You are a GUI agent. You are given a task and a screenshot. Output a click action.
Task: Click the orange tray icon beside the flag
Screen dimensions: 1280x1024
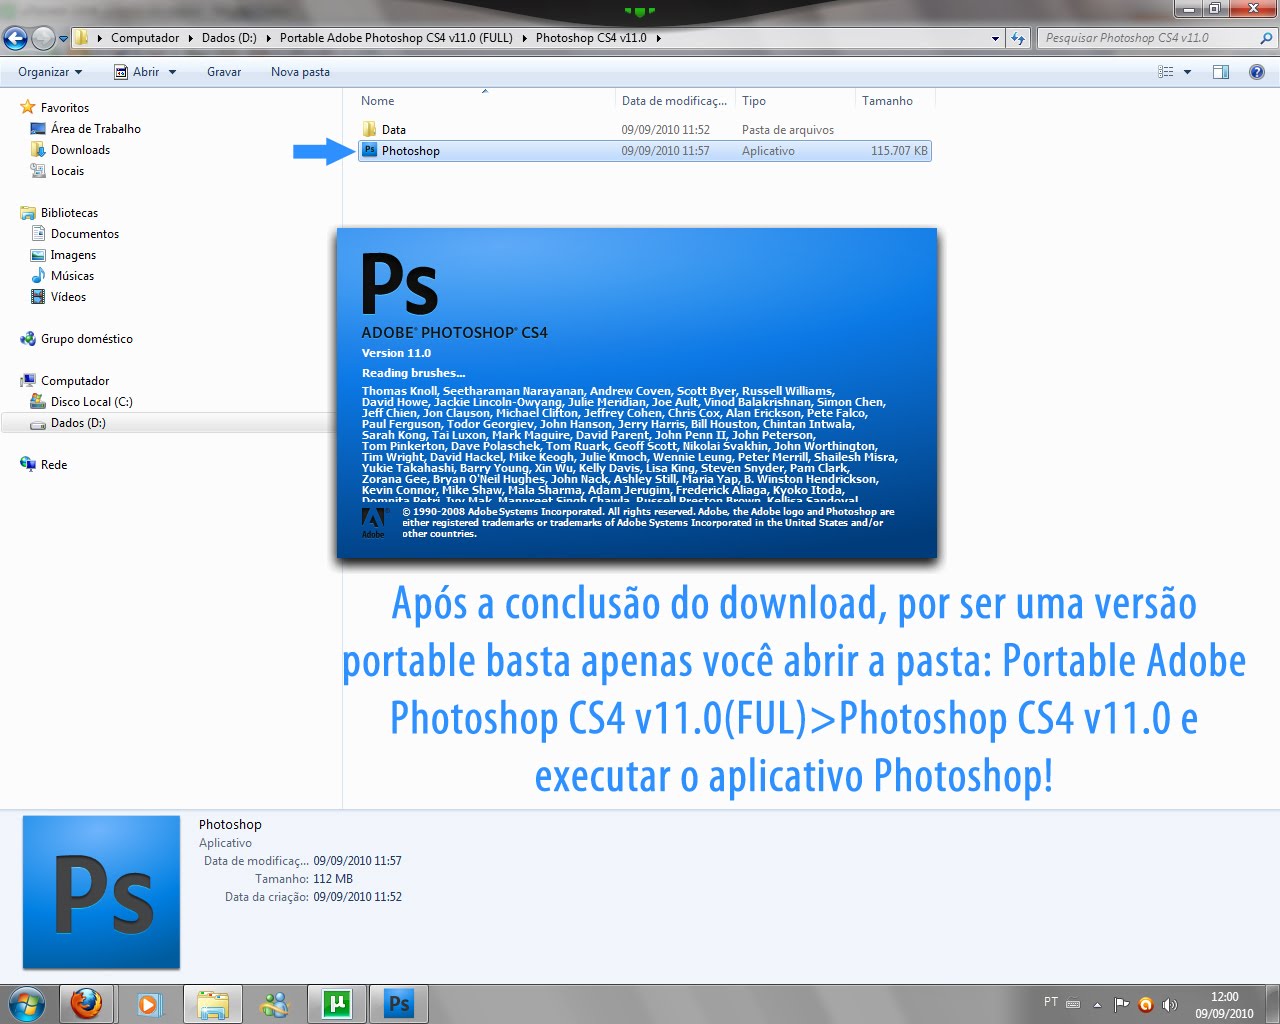(1146, 1004)
